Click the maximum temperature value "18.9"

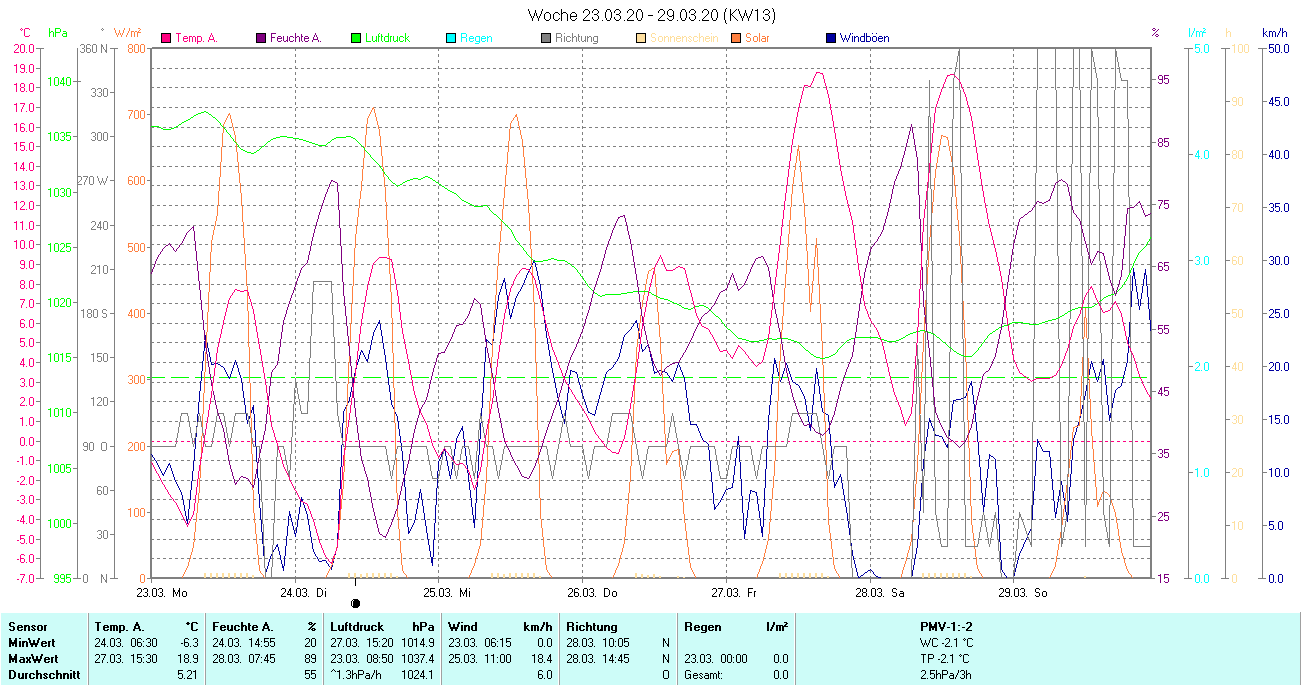pyautogui.click(x=189, y=659)
